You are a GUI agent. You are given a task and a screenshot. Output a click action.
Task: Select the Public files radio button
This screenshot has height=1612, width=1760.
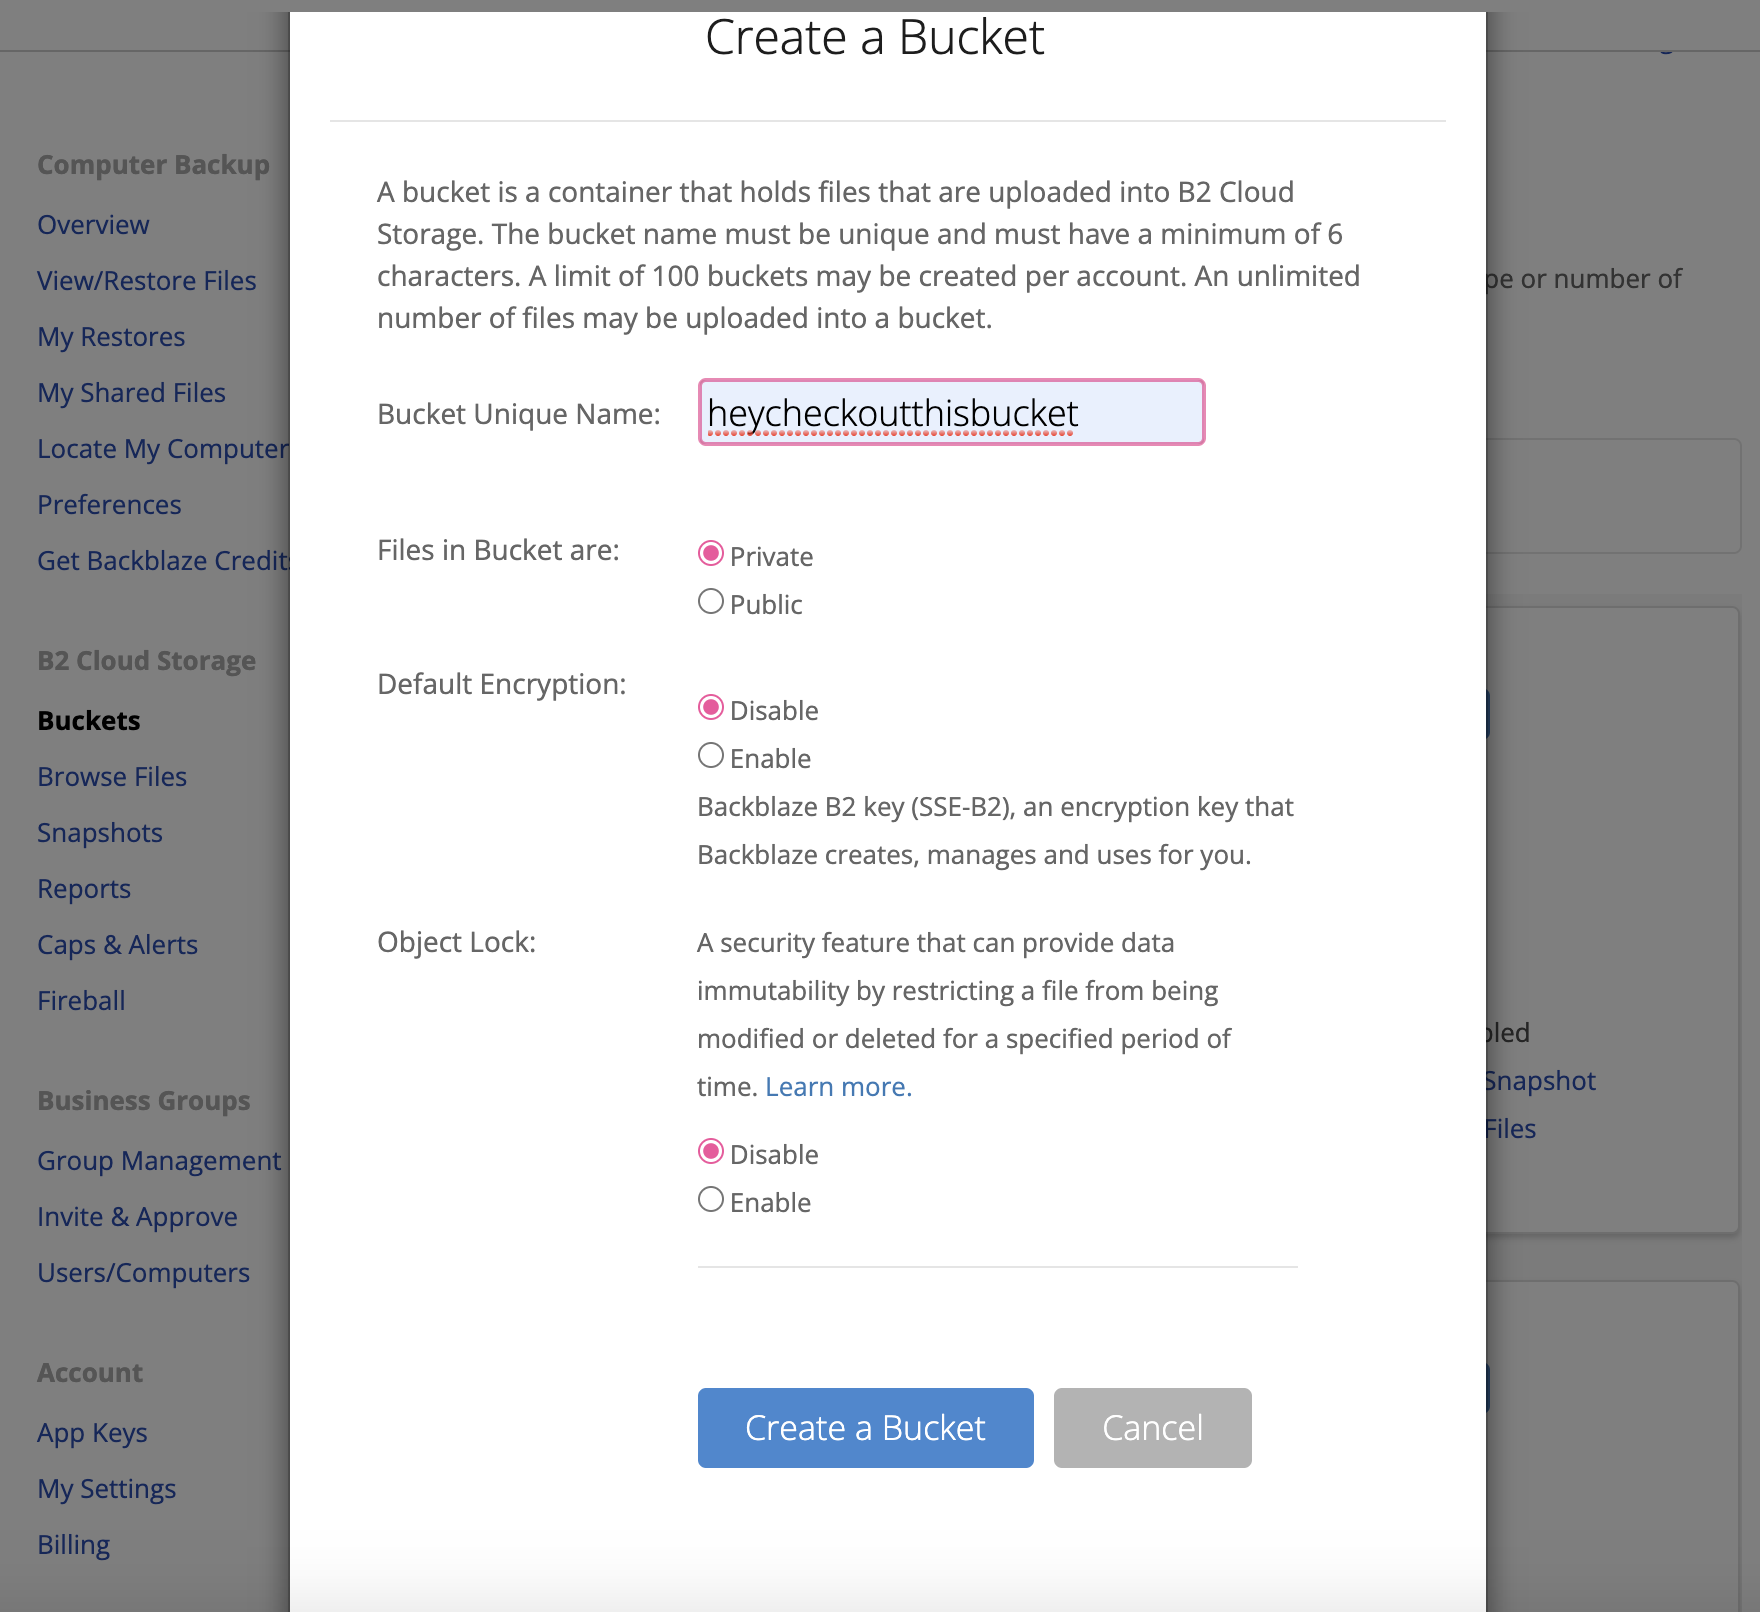[711, 602]
